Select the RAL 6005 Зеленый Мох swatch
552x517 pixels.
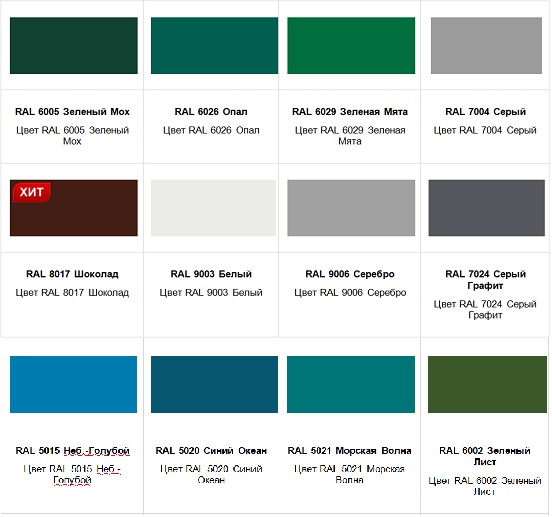[x=74, y=46]
